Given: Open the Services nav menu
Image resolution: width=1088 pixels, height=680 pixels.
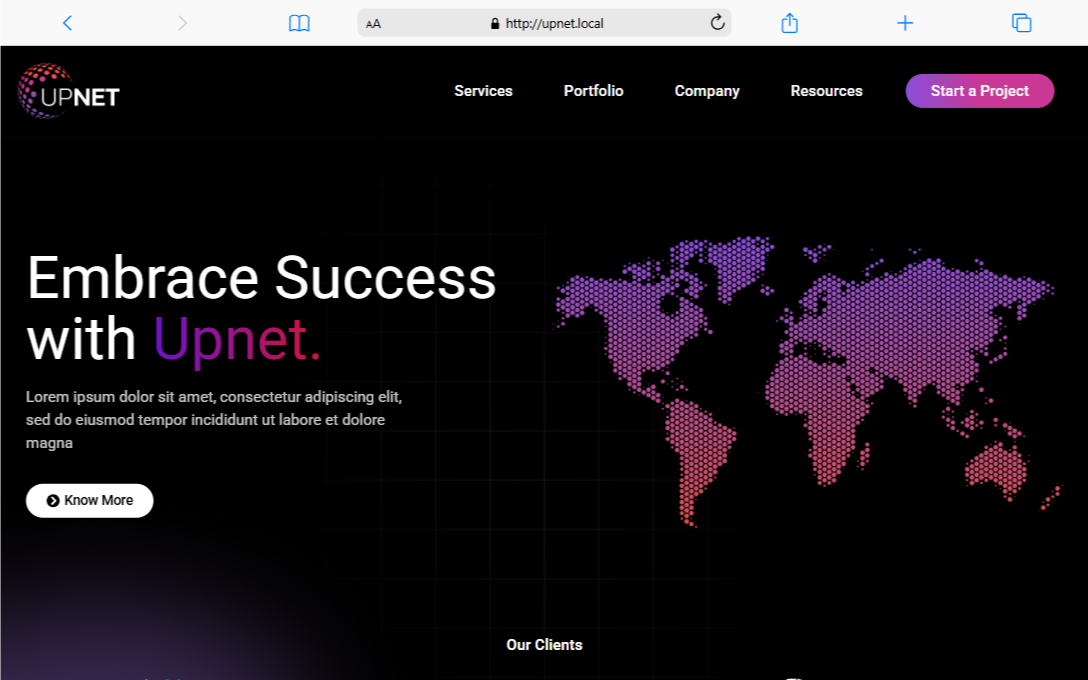Looking at the screenshot, I should click(483, 91).
